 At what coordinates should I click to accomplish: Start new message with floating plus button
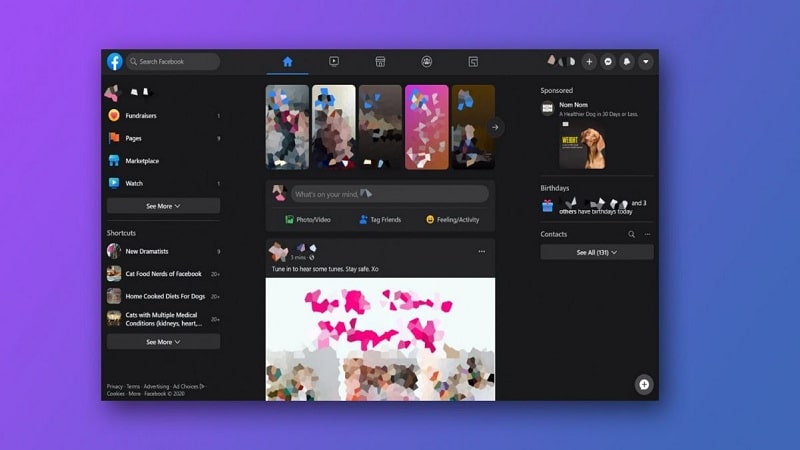(644, 384)
